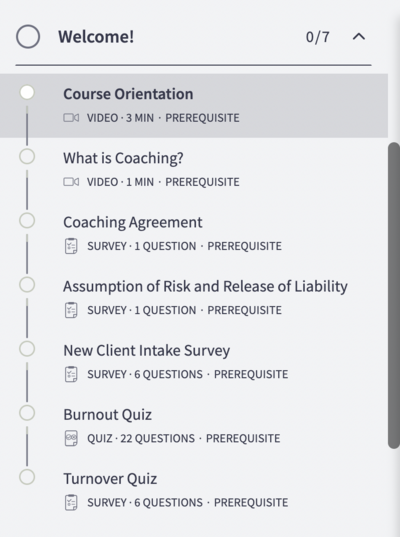This screenshot has width=400, height=537.
Task: Click the video icon under Course Orientation
Action: click(71, 118)
